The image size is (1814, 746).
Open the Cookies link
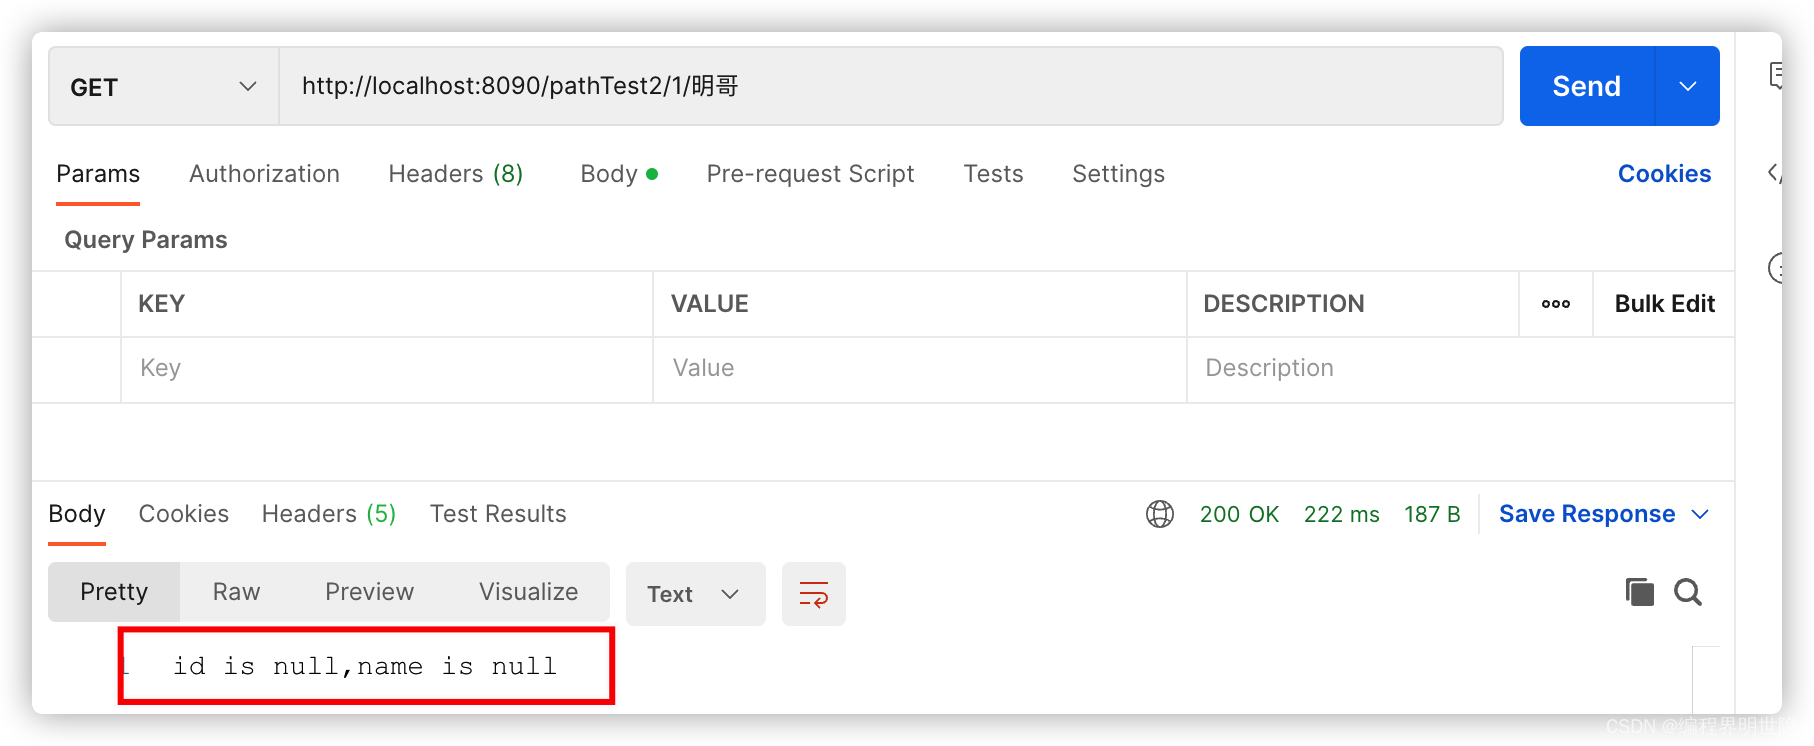tap(1664, 174)
